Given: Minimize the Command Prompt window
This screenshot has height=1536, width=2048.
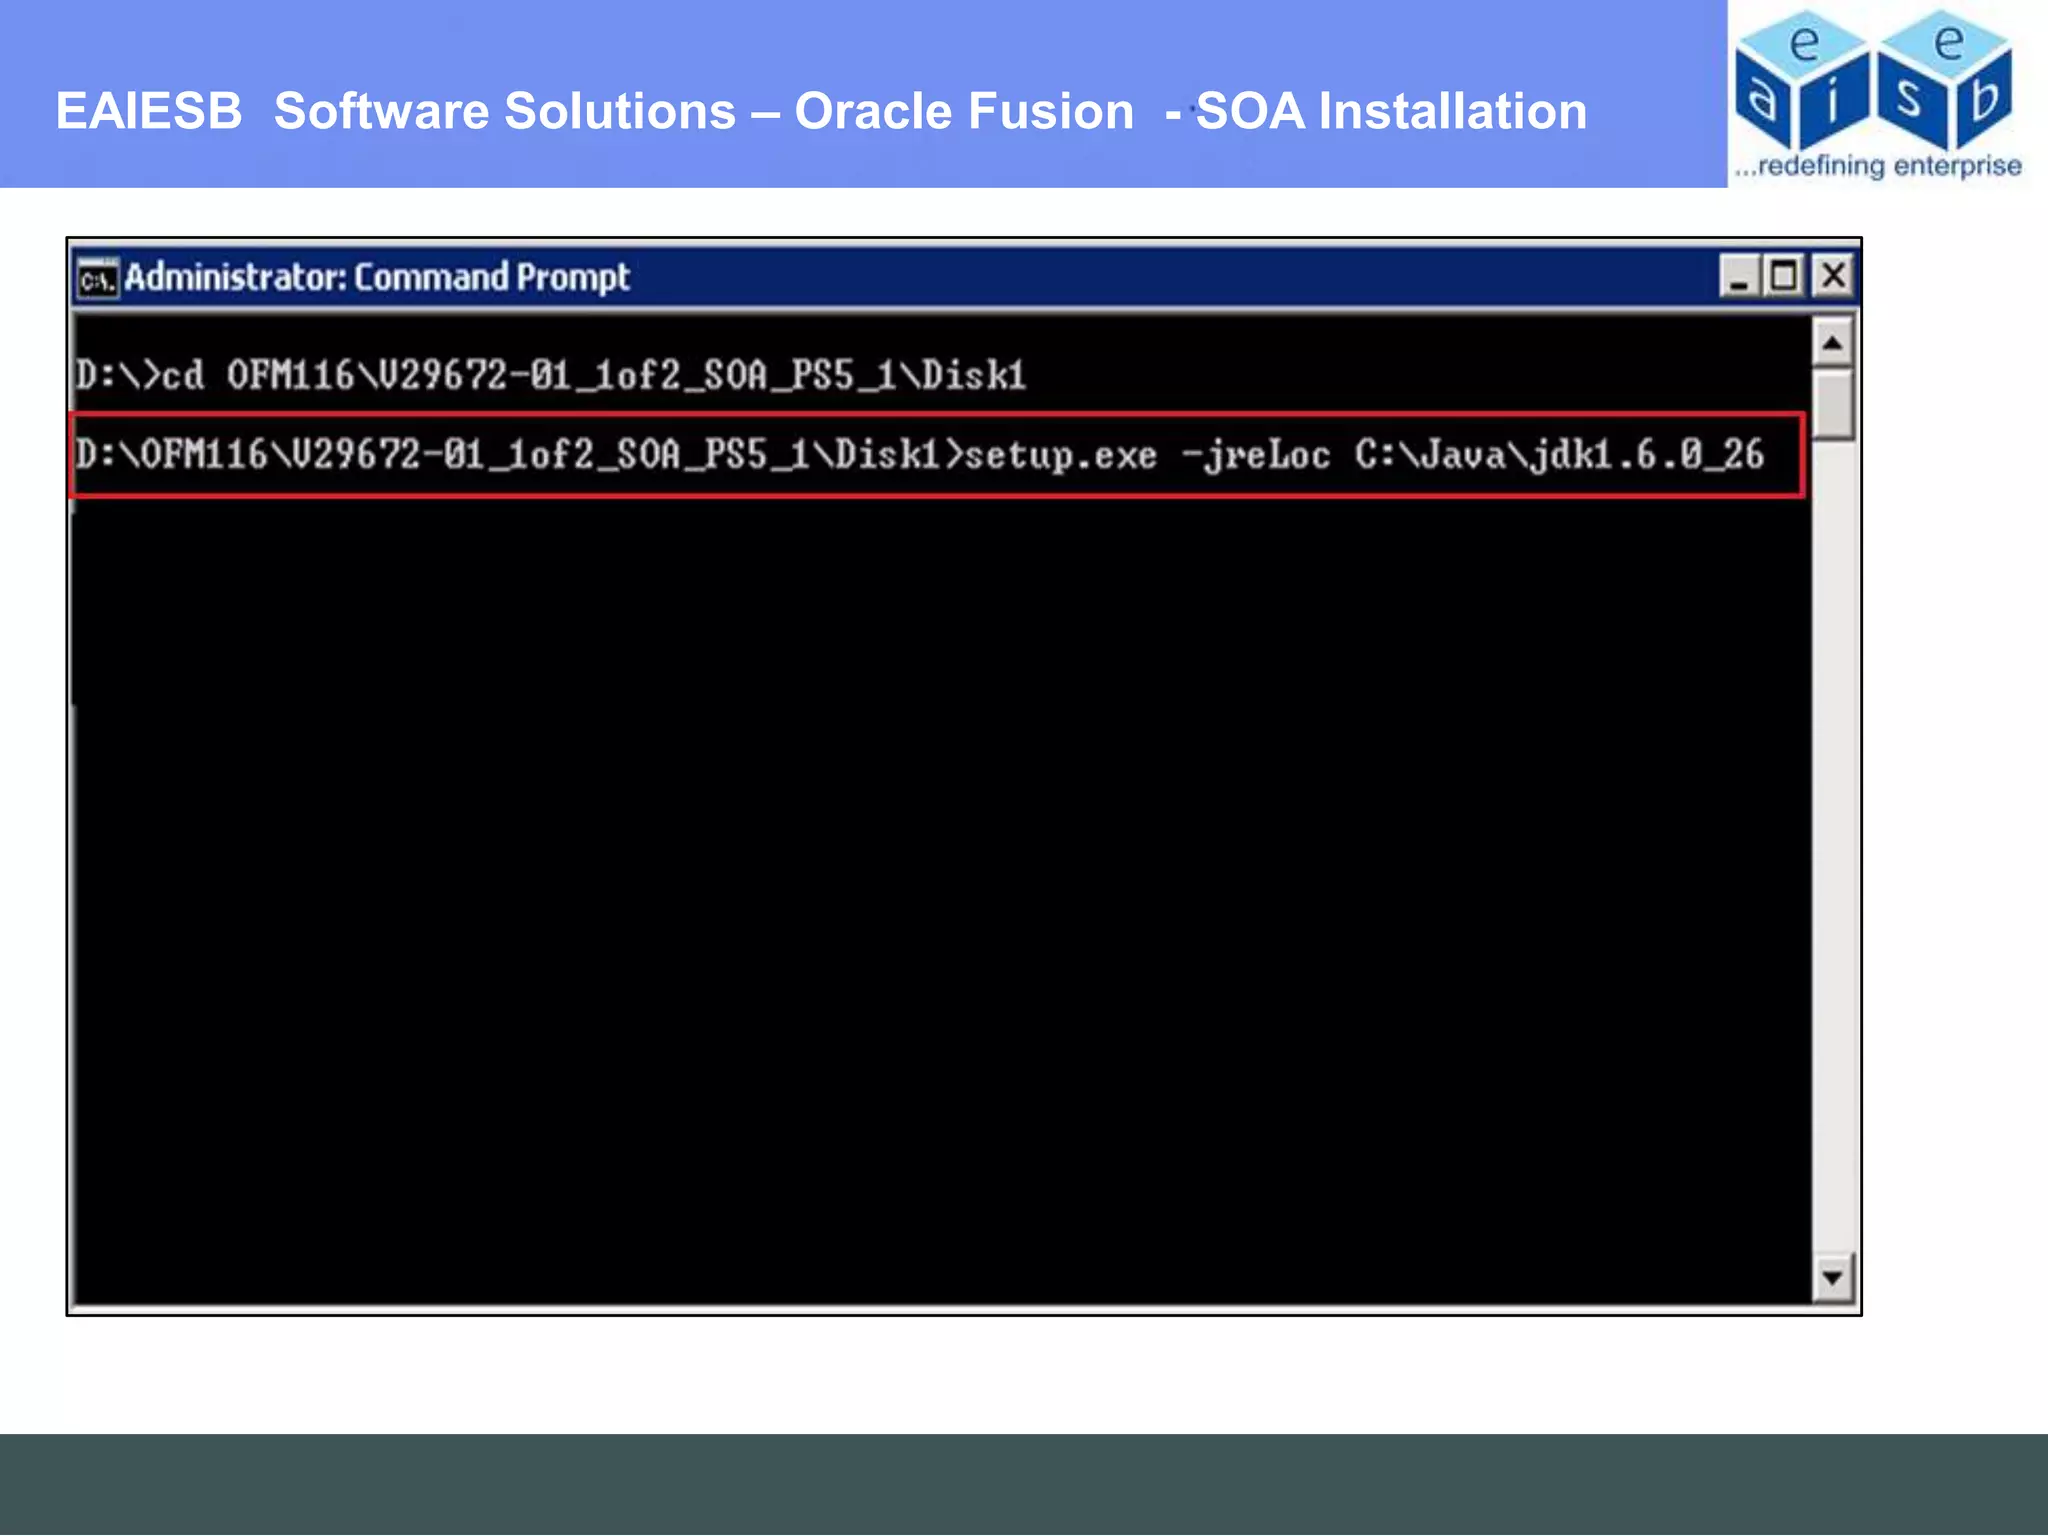Looking at the screenshot, I should point(1740,276).
